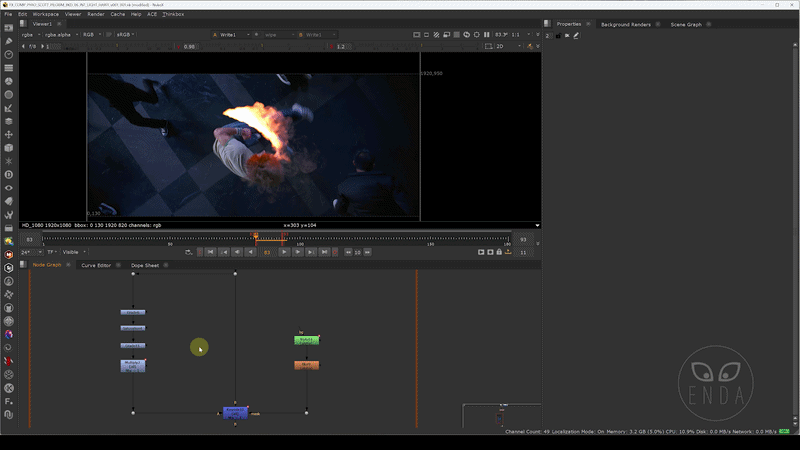Open the Render menu
This screenshot has width=800, height=450.
(96, 14)
